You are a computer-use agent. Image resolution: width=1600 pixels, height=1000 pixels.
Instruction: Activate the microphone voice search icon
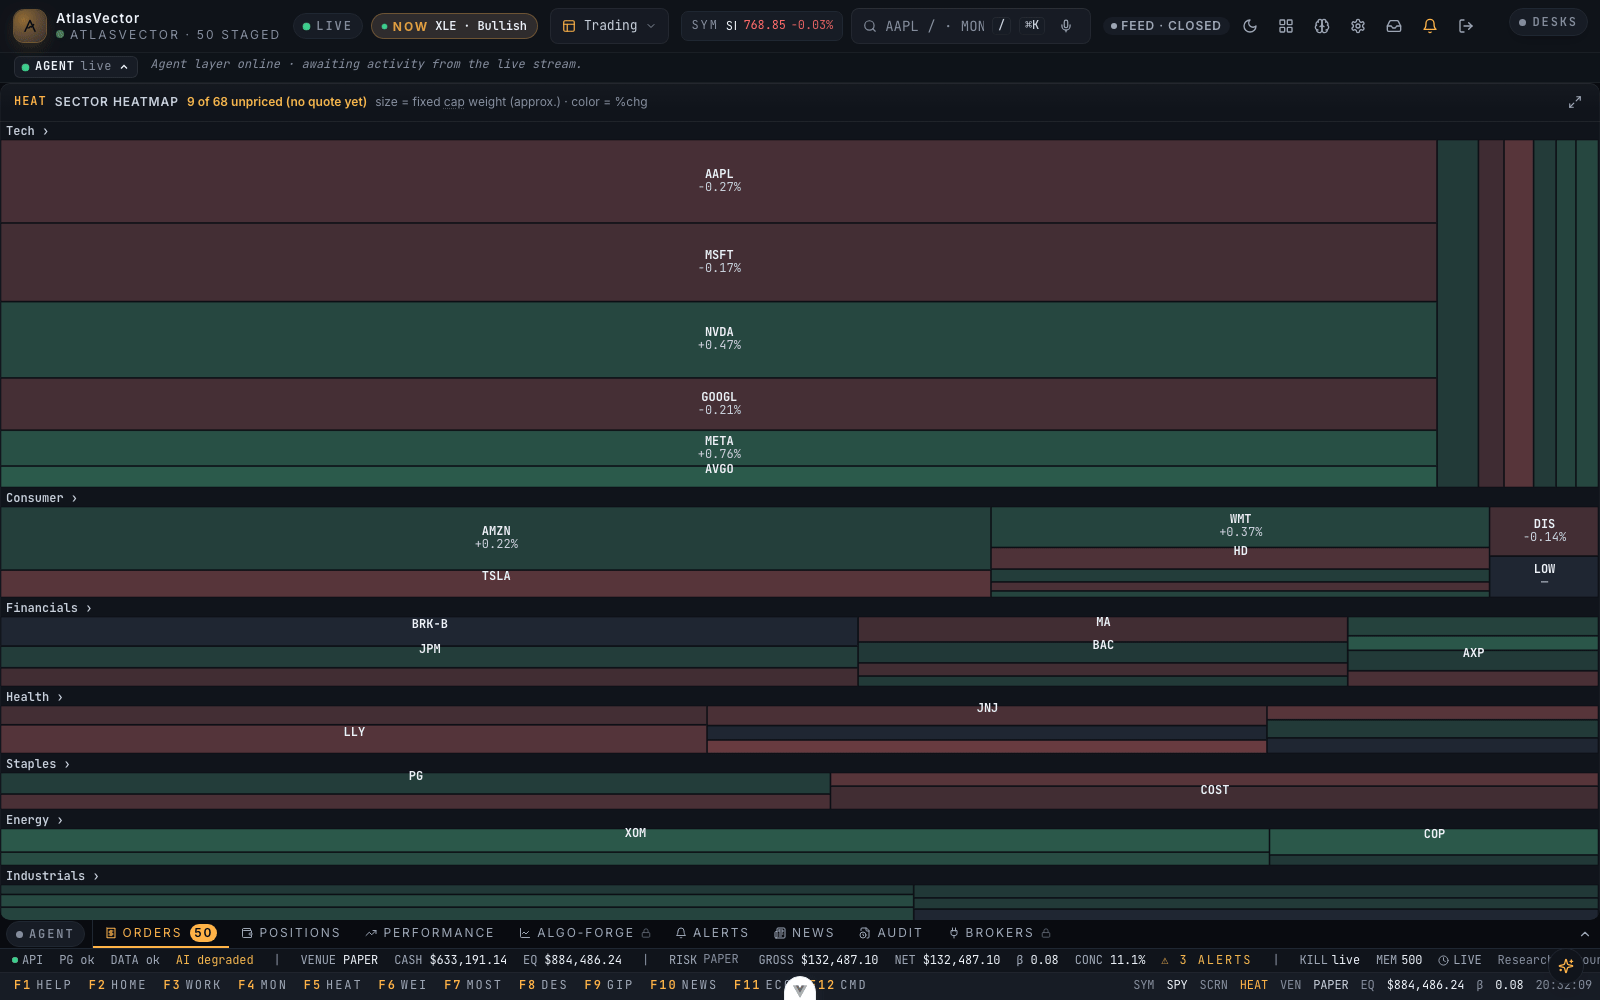pos(1066,26)
